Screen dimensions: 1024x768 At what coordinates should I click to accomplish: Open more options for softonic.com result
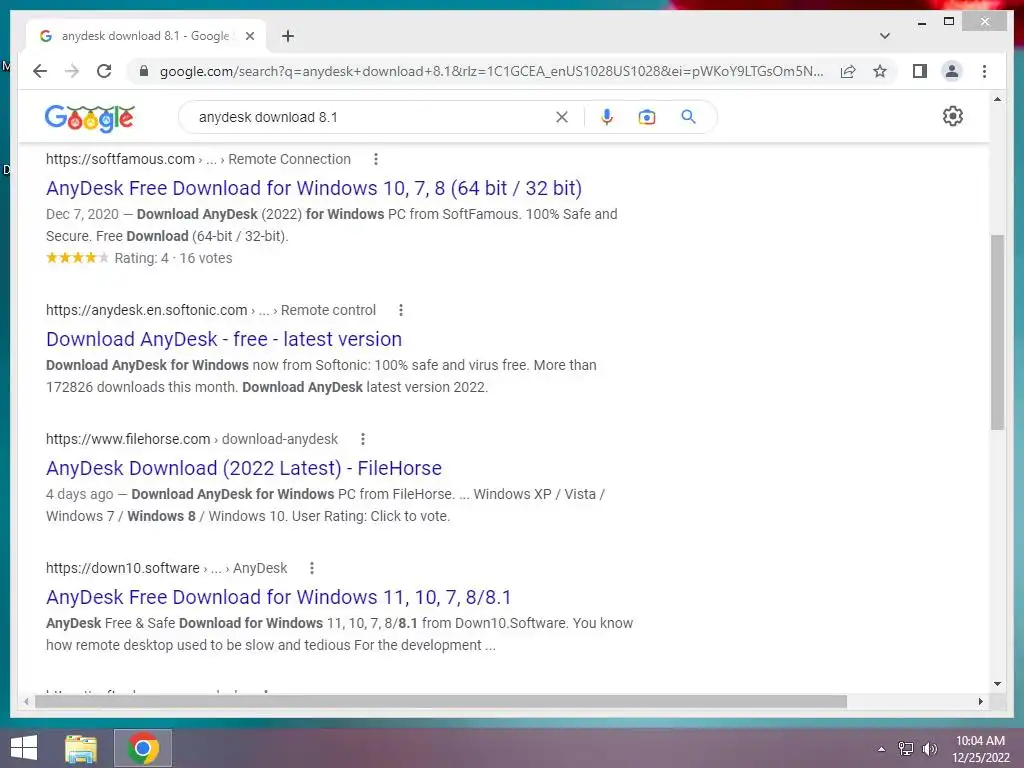coord(401,310)
